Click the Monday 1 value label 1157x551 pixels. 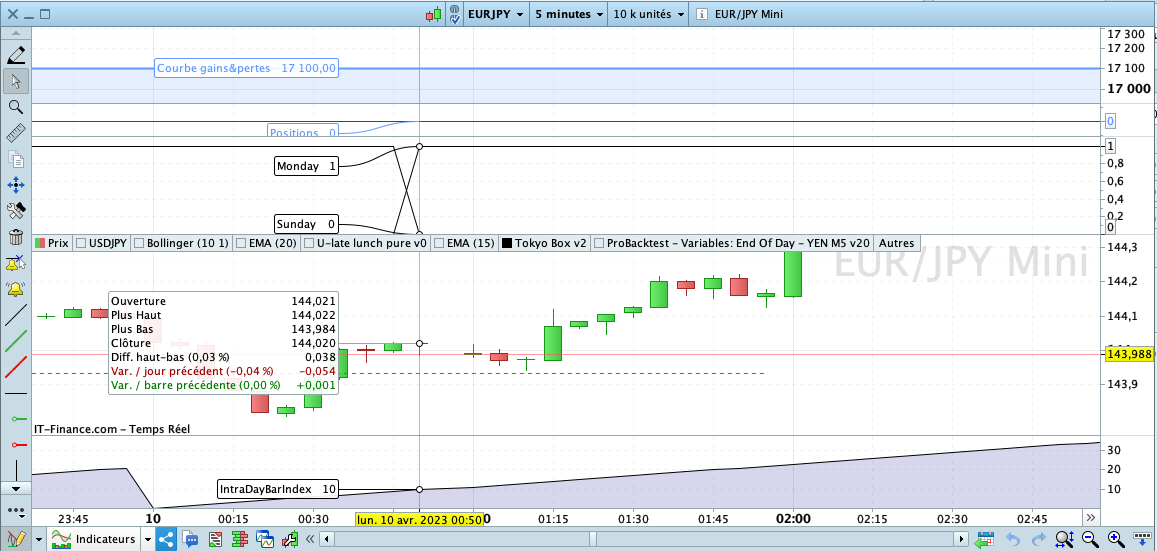(306, 166)
